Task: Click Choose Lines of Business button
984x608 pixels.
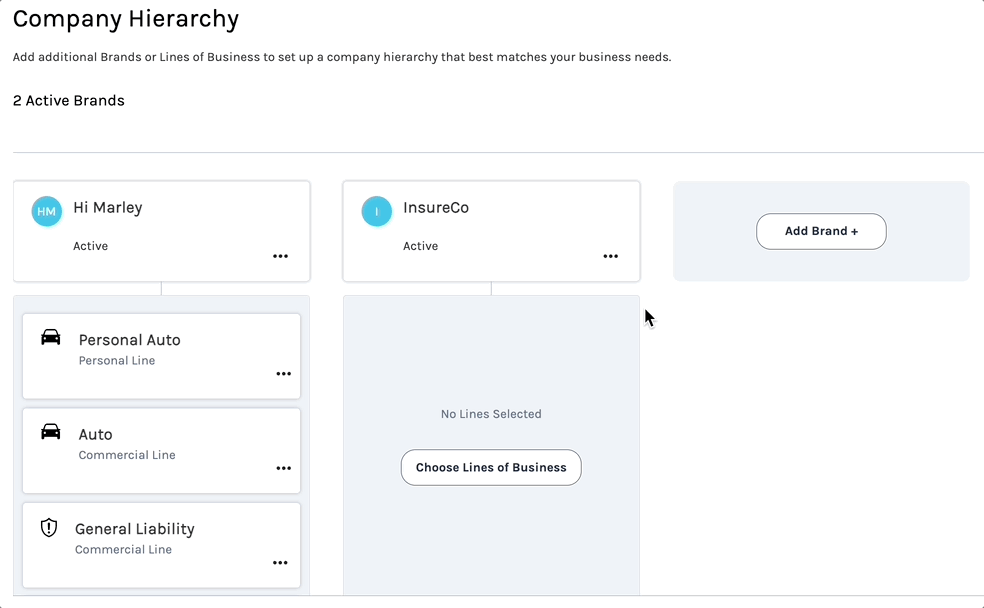Action: pyautogui.click(x=491, y=467)
